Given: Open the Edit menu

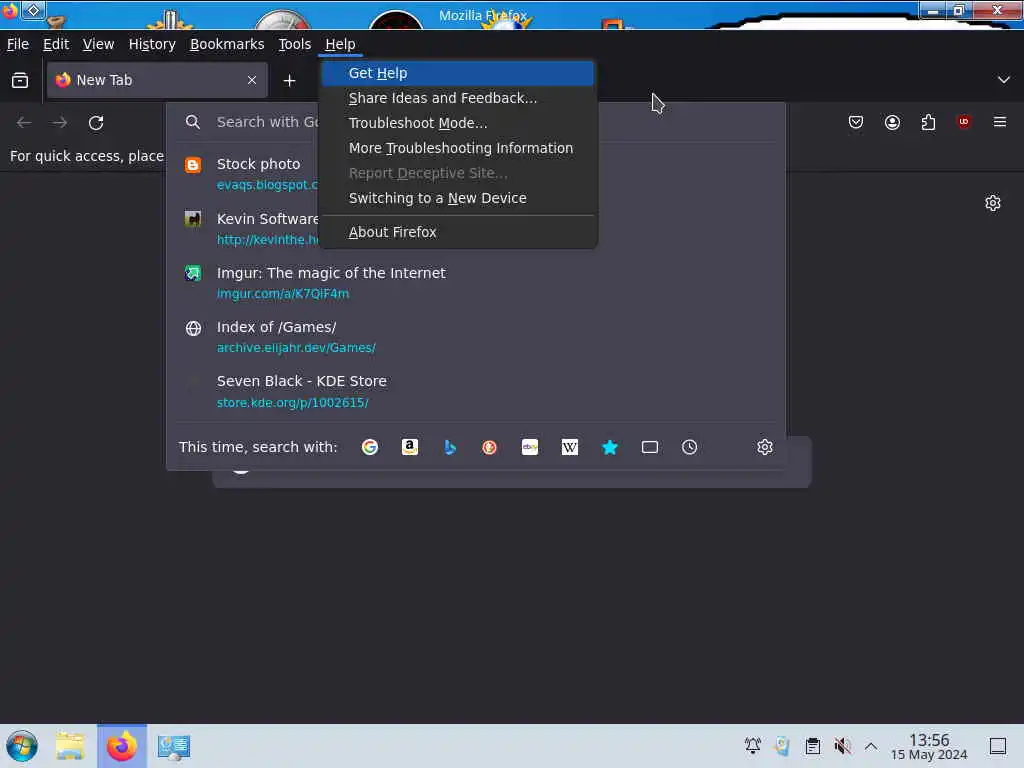Looking at the screenshot, I should coord(56,44).
